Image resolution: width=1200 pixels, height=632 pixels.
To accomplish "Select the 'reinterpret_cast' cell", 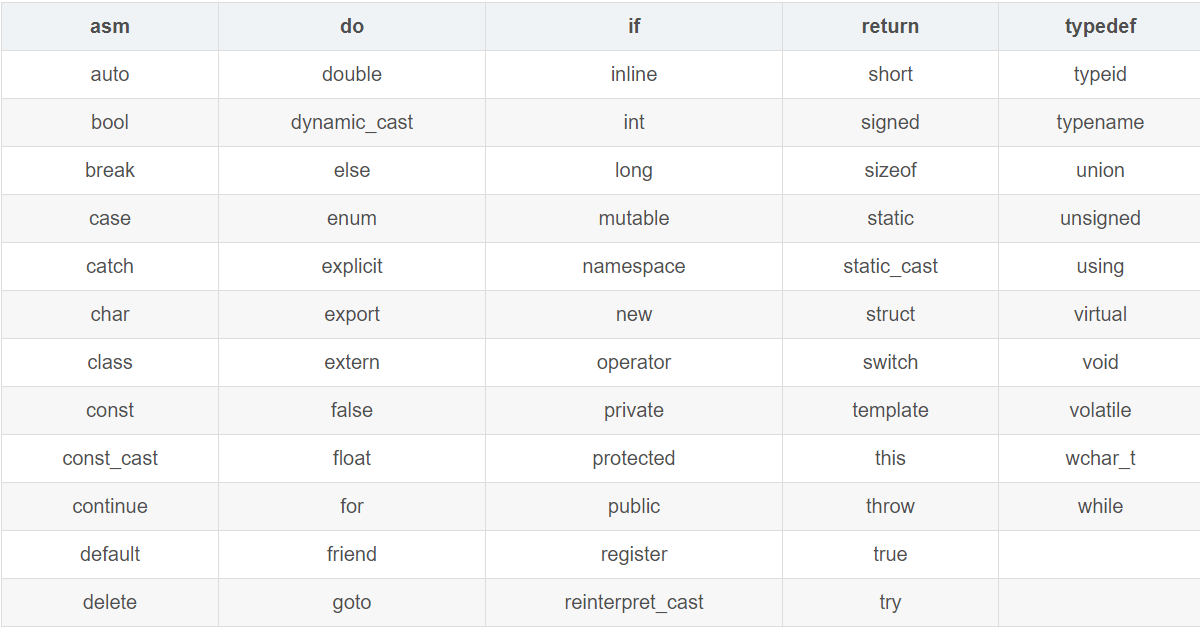I will [x=634, y=603].
